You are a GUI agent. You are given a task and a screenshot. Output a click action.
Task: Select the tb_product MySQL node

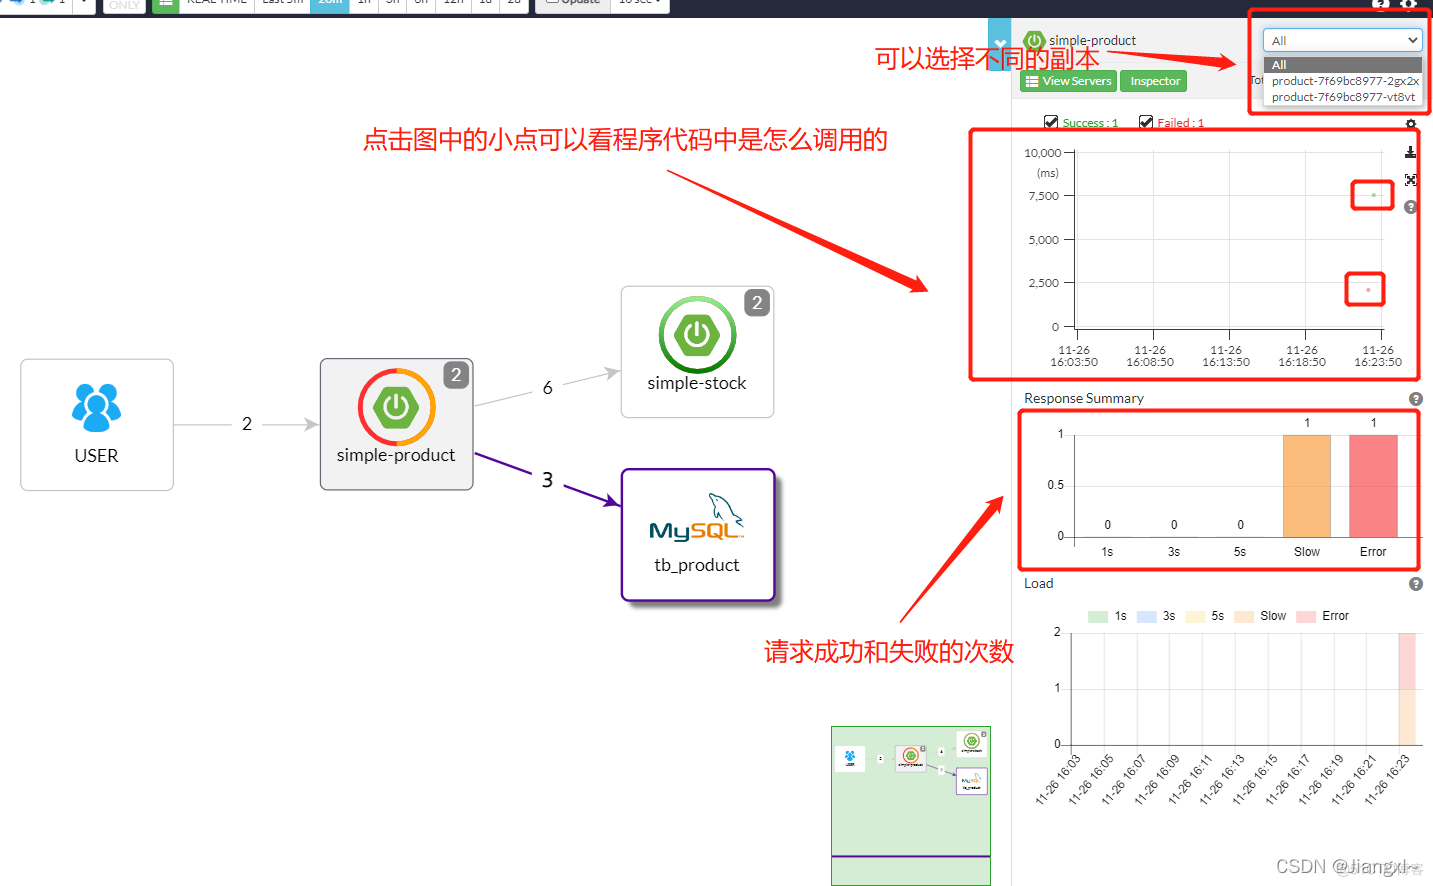(698, 535)
